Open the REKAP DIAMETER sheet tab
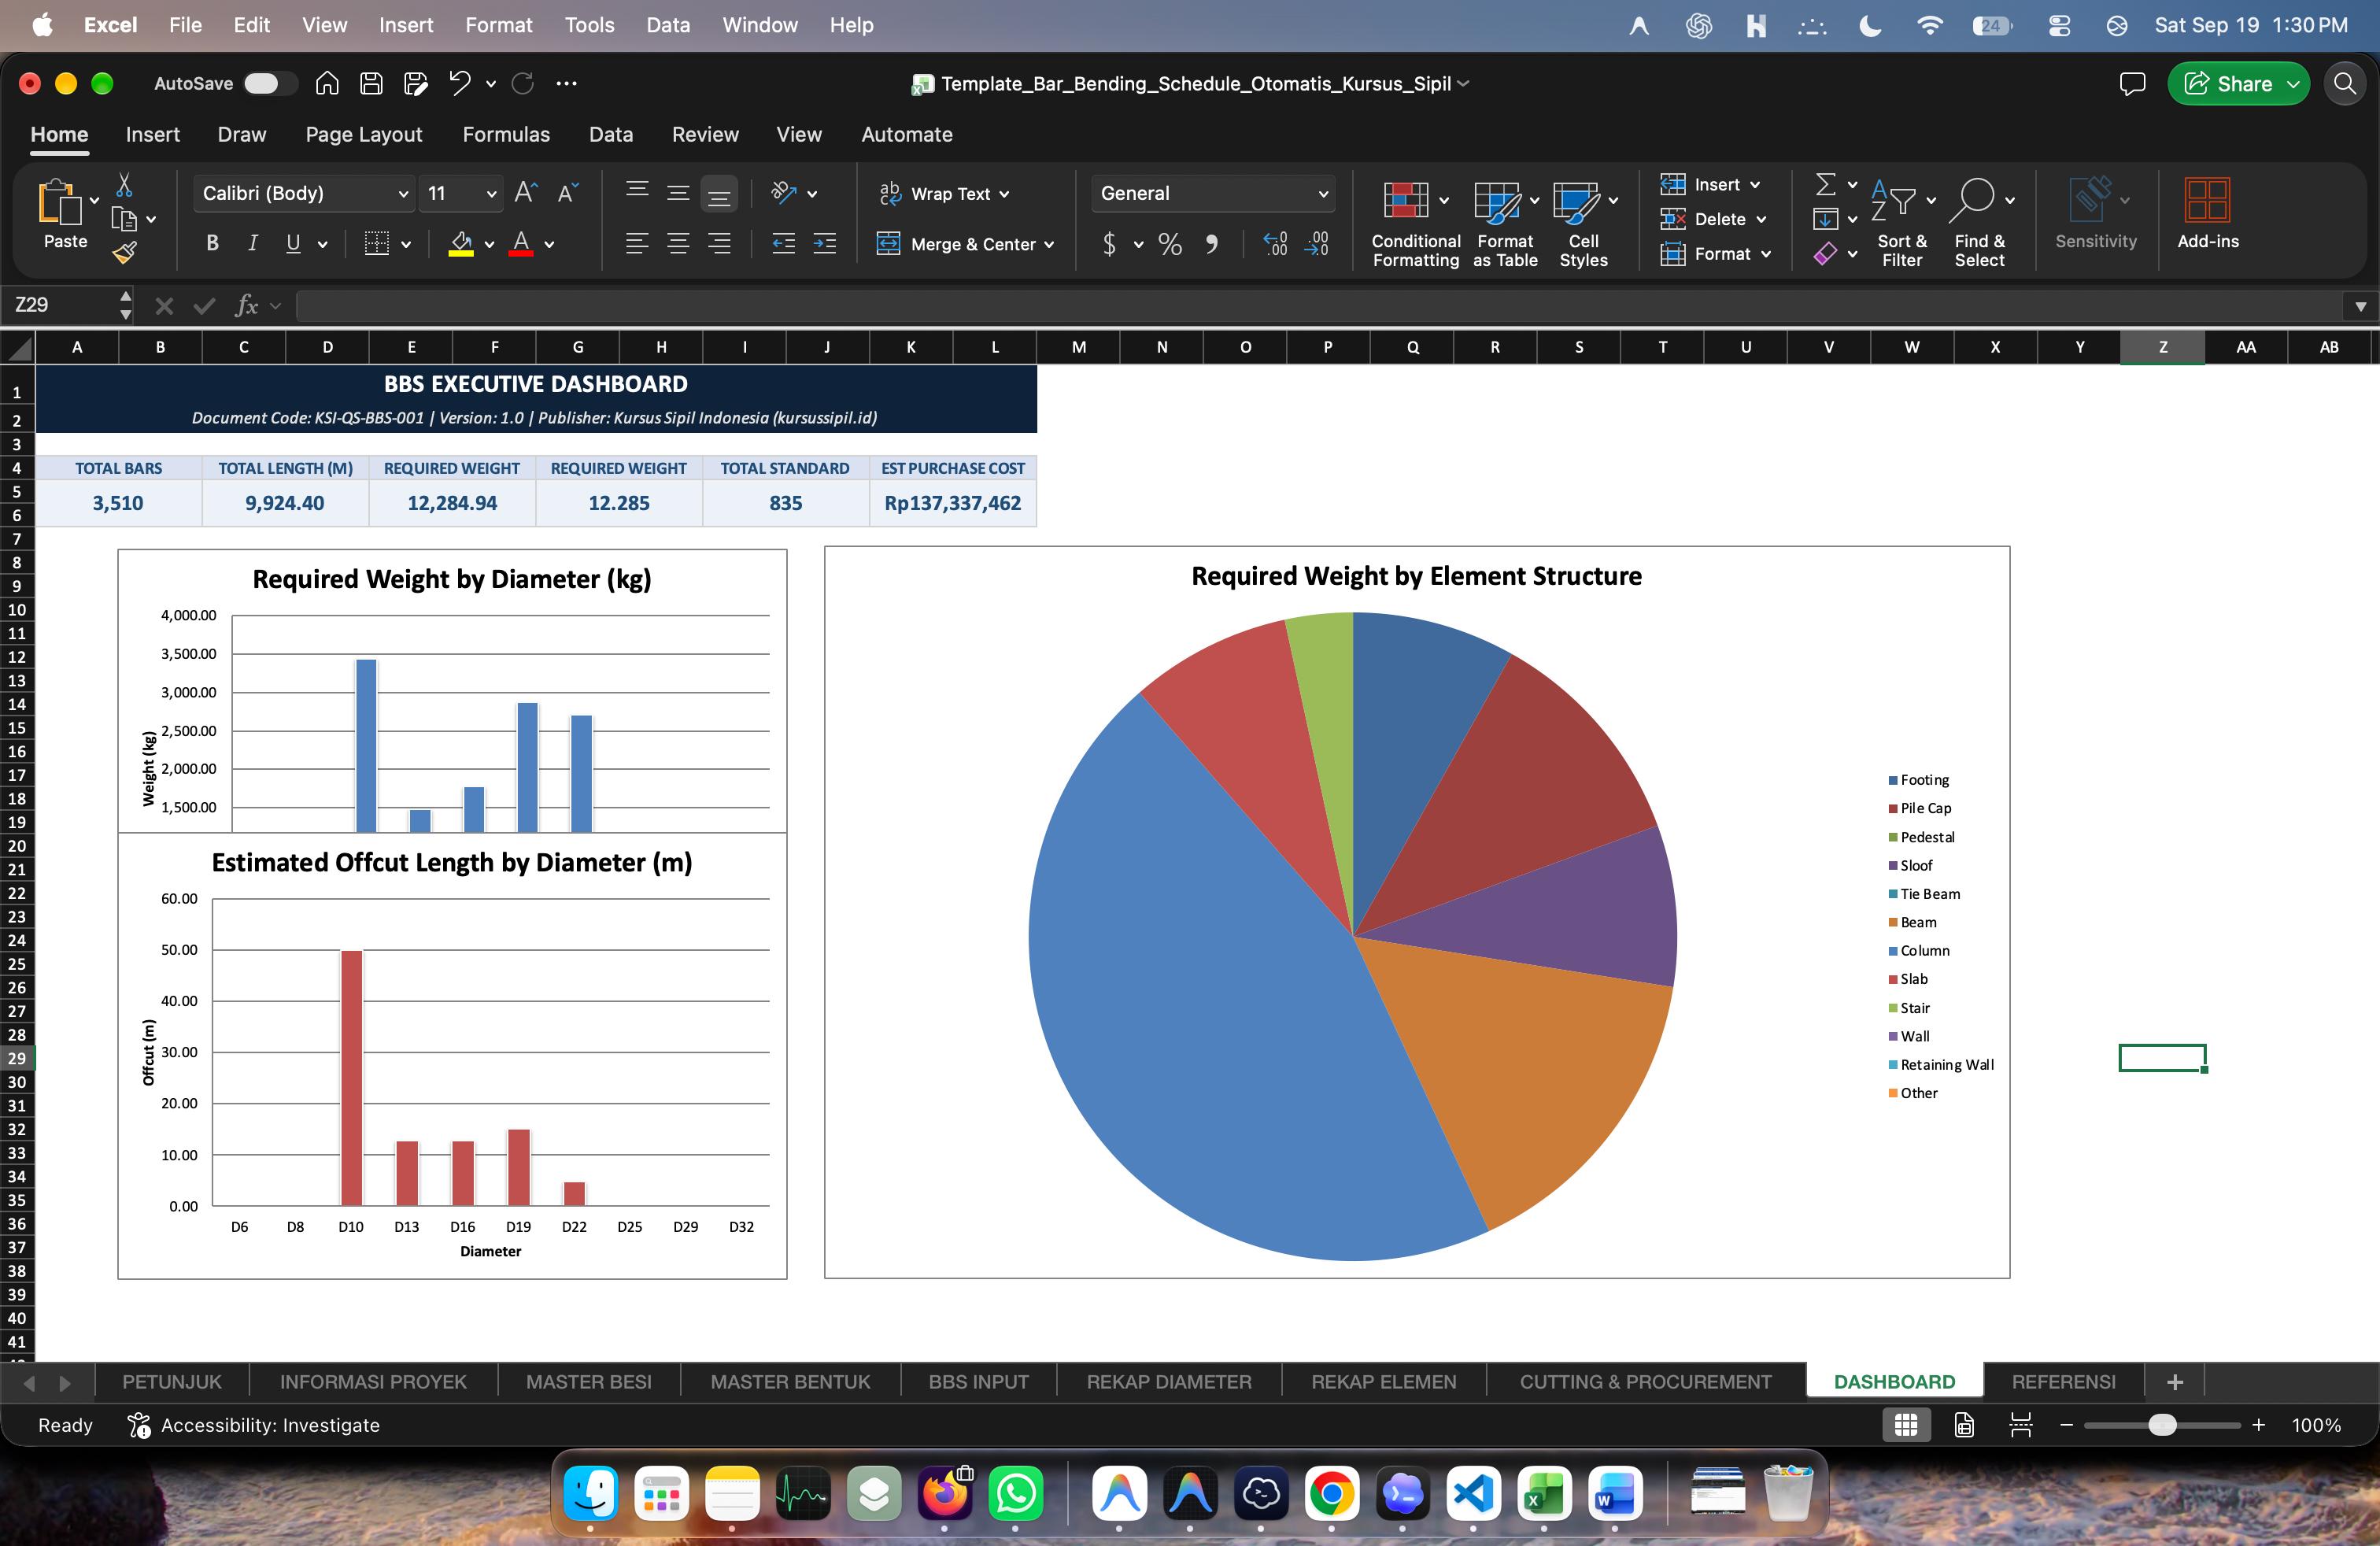 (1169, 1382)
